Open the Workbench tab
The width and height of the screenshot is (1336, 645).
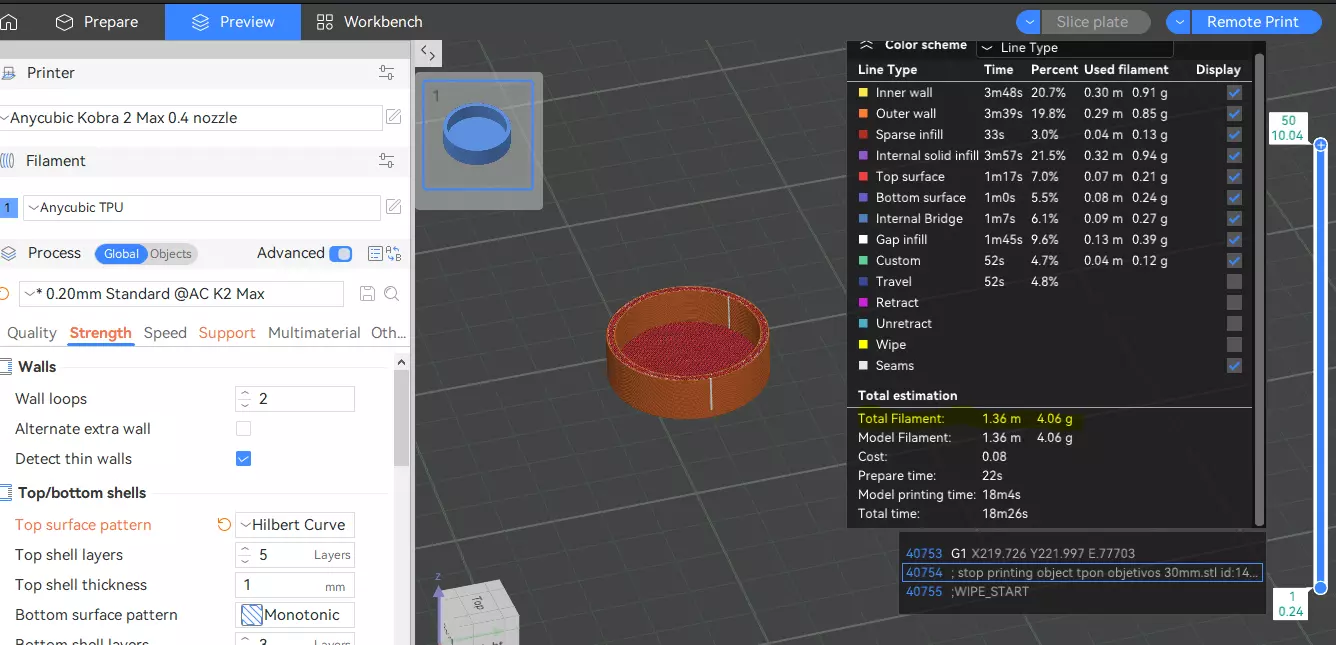pyautogui.click(x=369, y=22)
